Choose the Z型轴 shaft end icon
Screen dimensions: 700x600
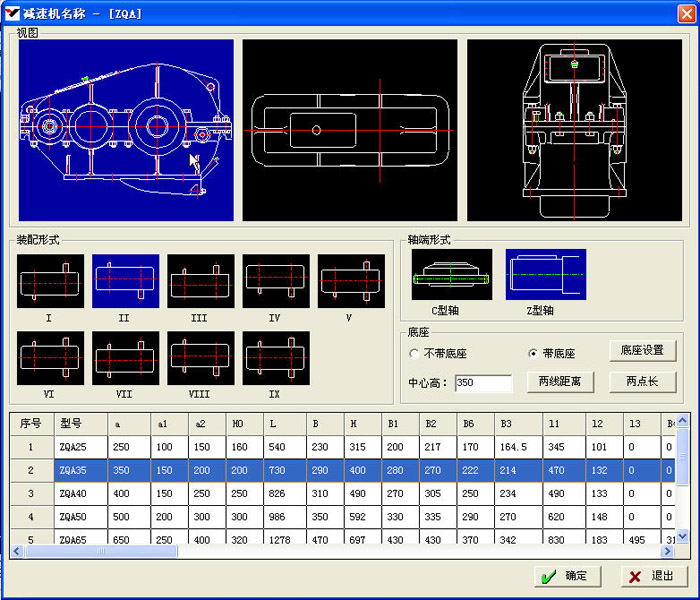coord(545,274)
